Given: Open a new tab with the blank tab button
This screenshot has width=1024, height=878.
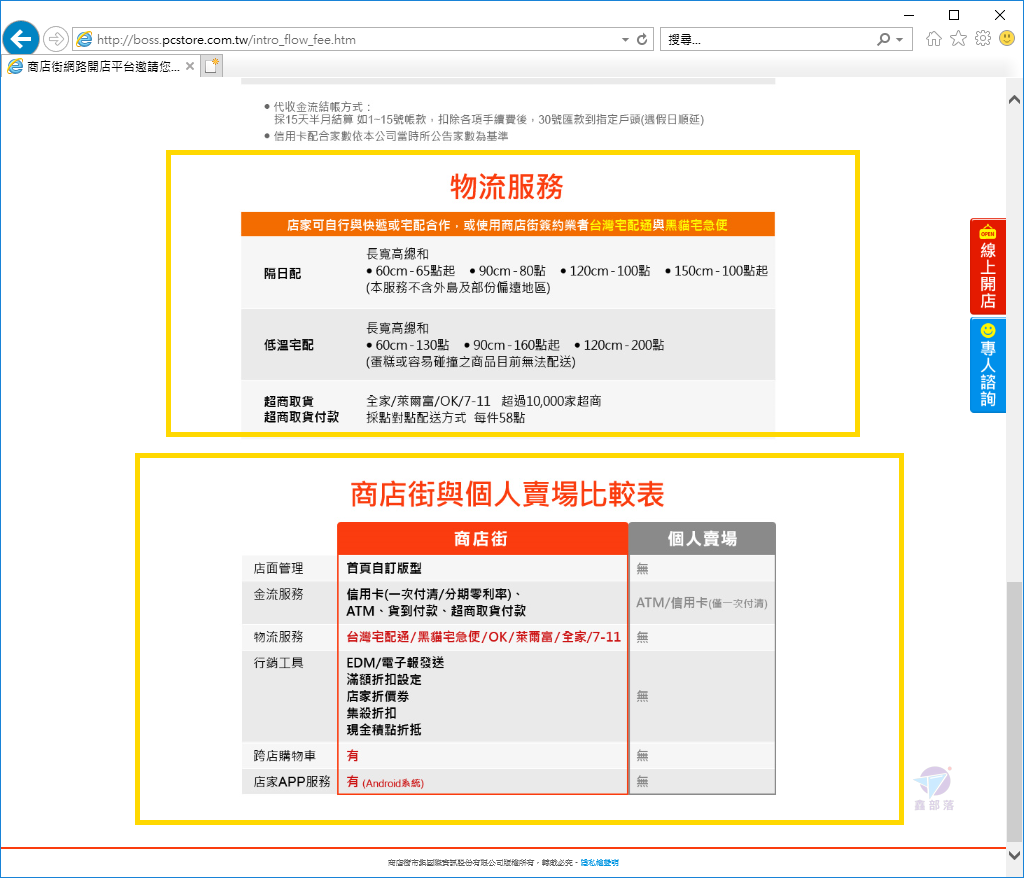Looking at the screenshot, I should point(211,66).
